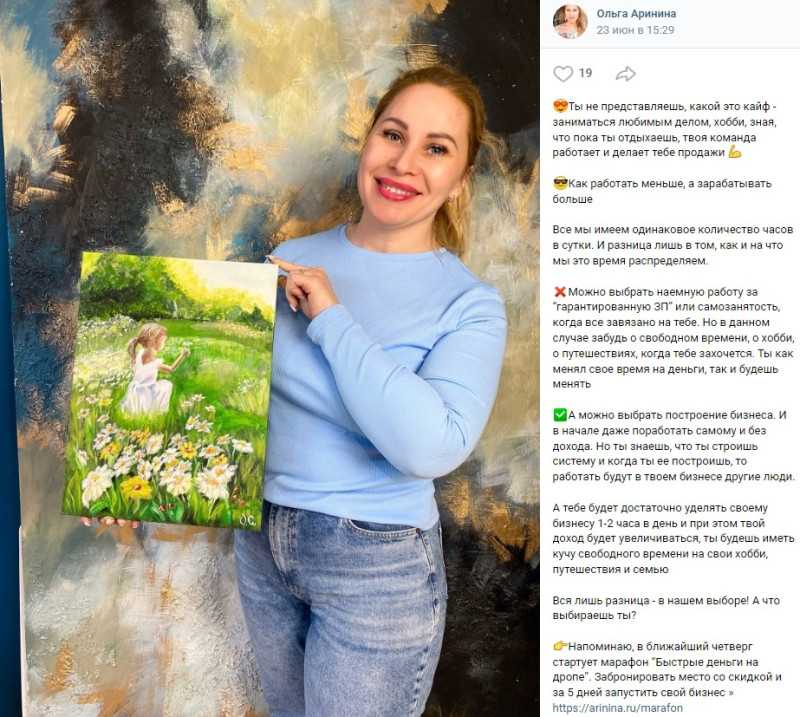The image size is (800, 717).
Task: Click the pointing hand emoji before Напоминаю
Action: (560, 646)
